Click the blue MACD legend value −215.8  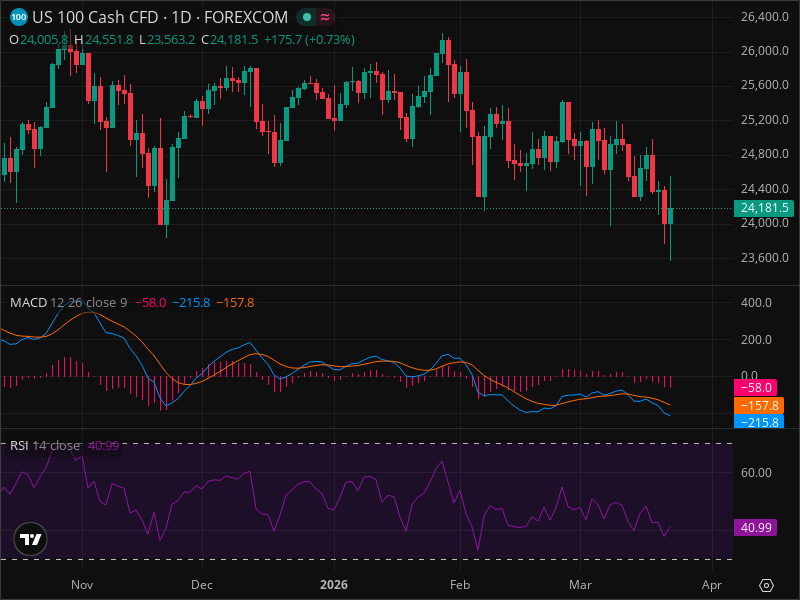point(191,303)
